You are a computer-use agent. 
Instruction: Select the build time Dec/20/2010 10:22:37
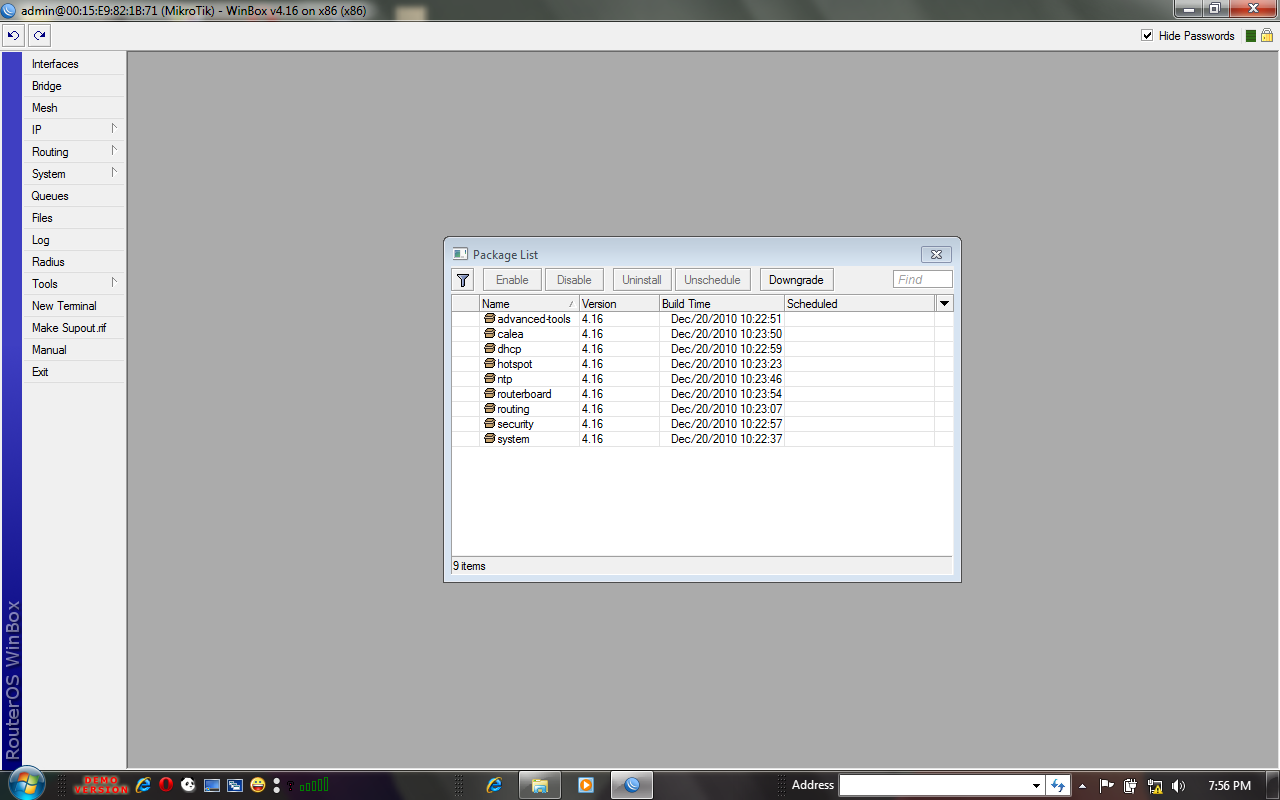pos(726,439)
